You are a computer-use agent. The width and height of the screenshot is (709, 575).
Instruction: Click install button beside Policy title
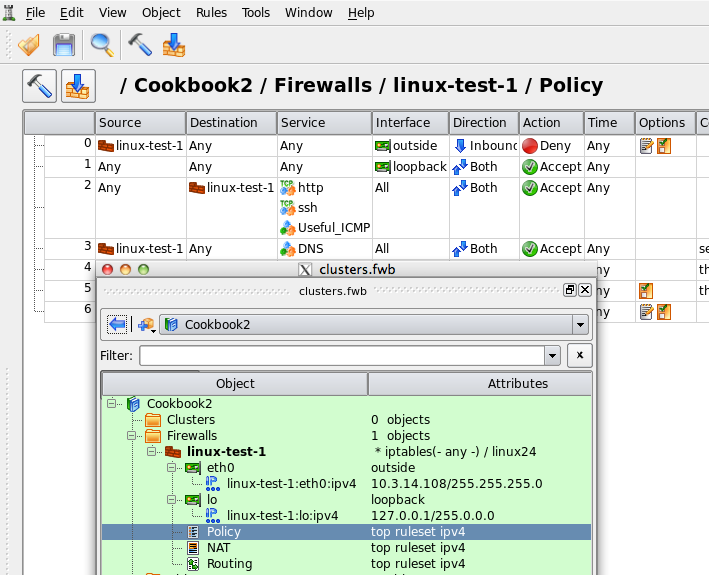78,86
